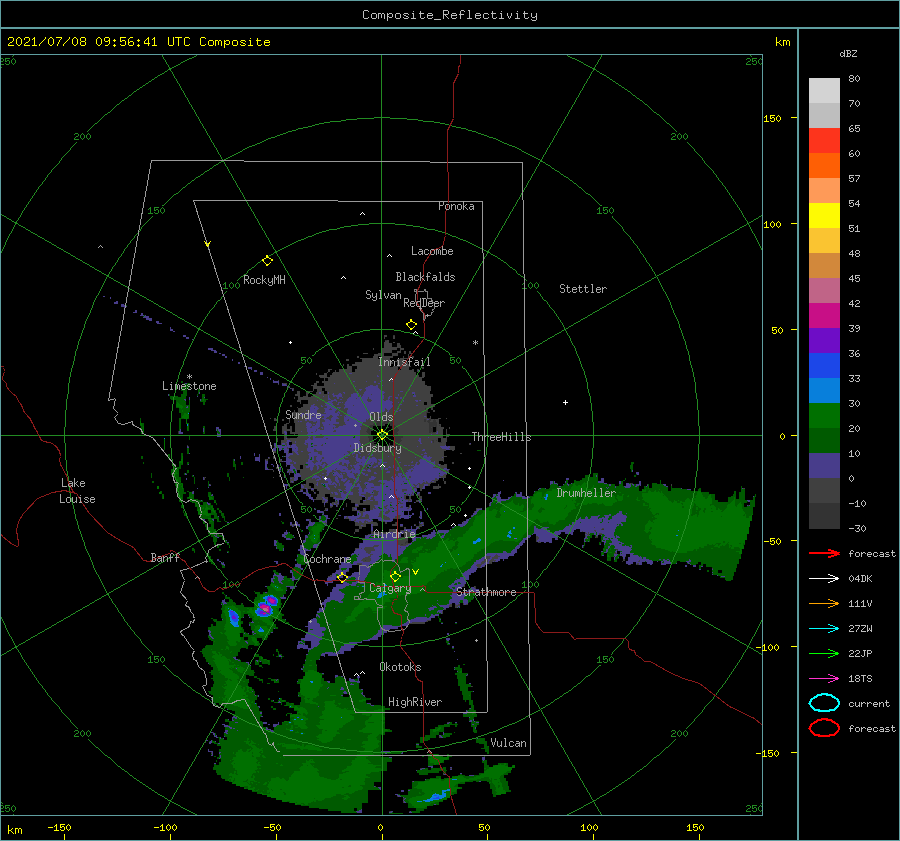Click the yellow diamond marker inside Calgary

pos(395,576)
